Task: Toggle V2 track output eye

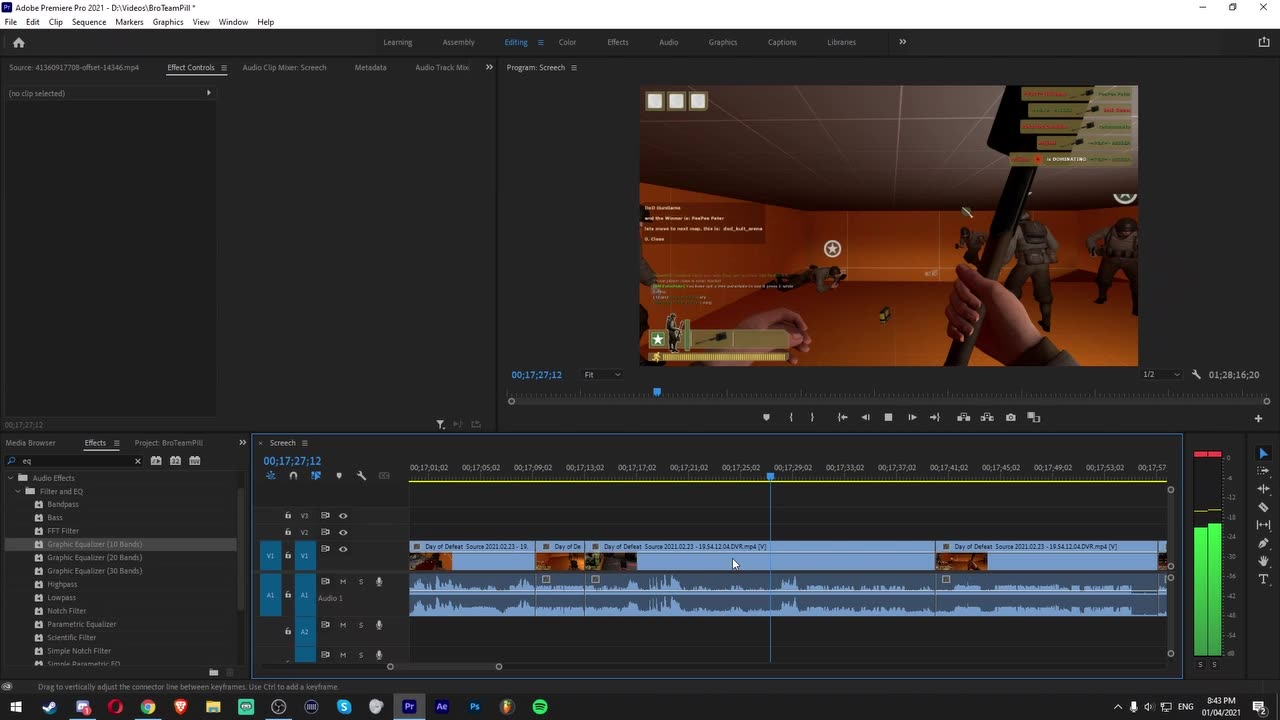Action: point(343,532)
